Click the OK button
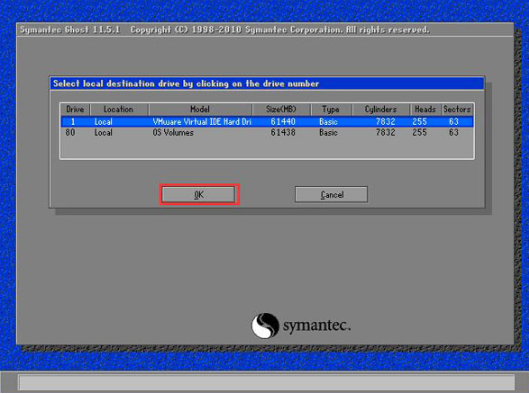The width and height of the screenshot is (529, 394). [199, 195]
